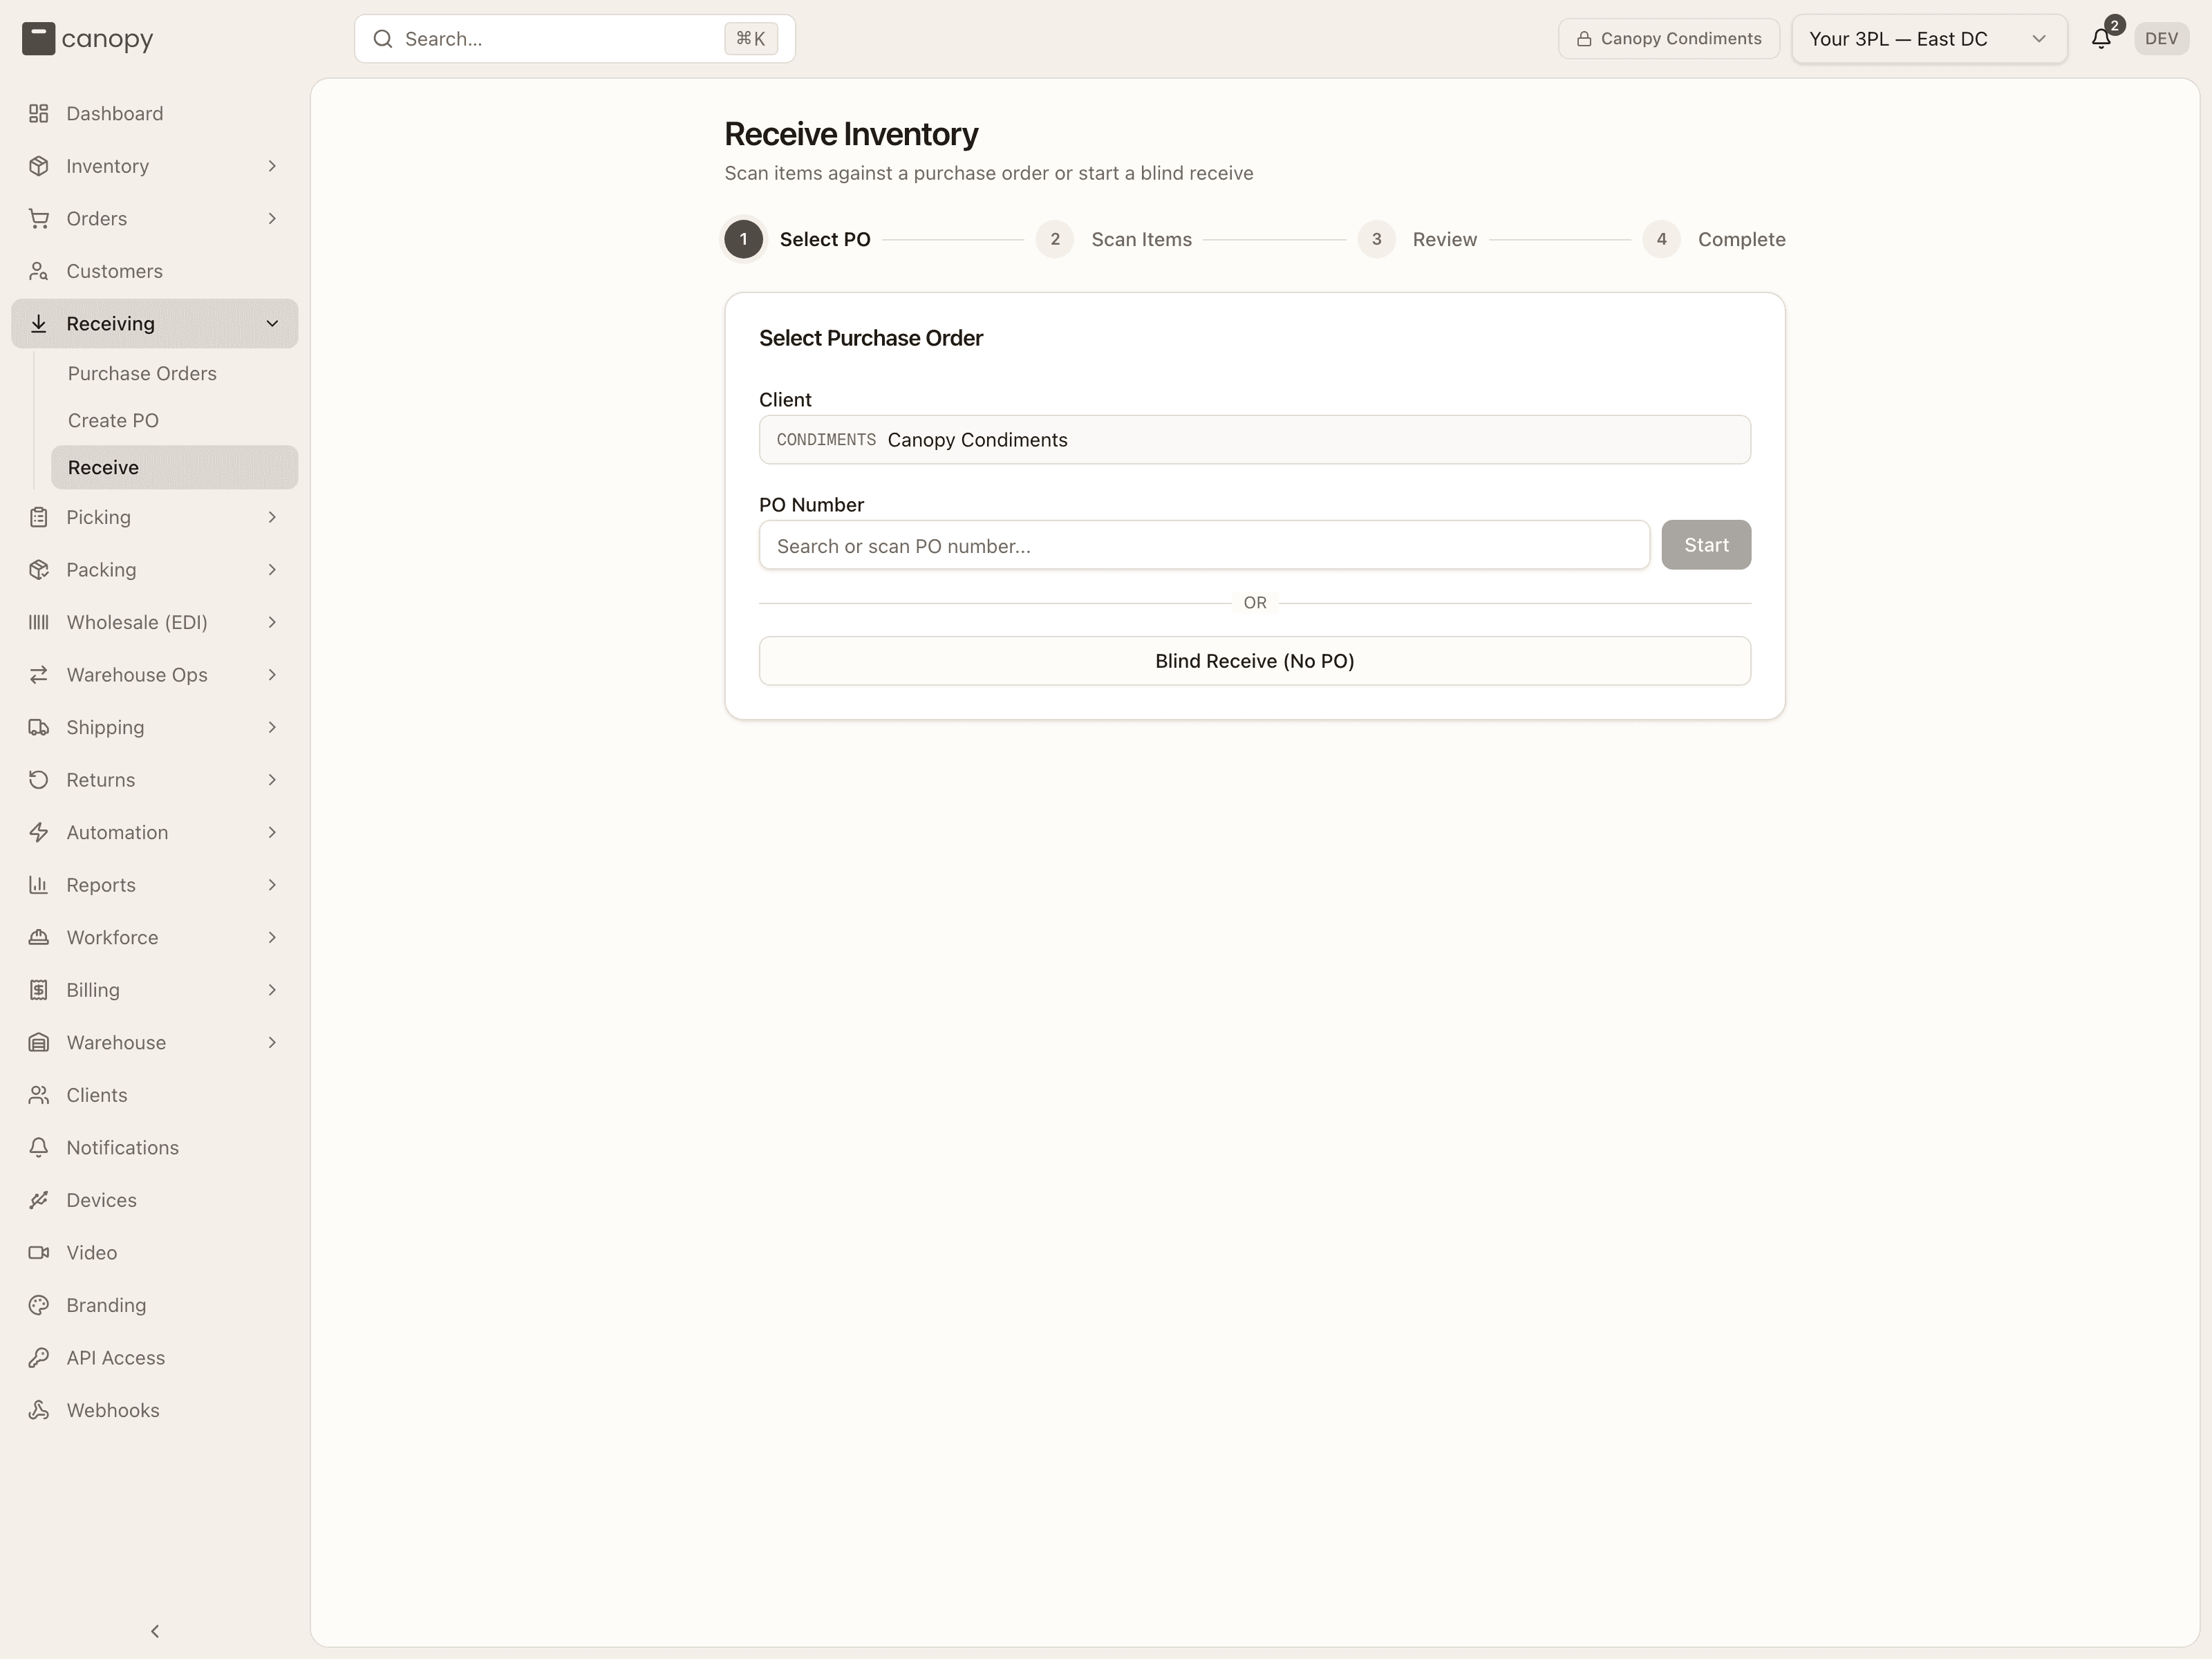Click the Wholesale barcode icon

pyautogui.click(x=38, y=622)
